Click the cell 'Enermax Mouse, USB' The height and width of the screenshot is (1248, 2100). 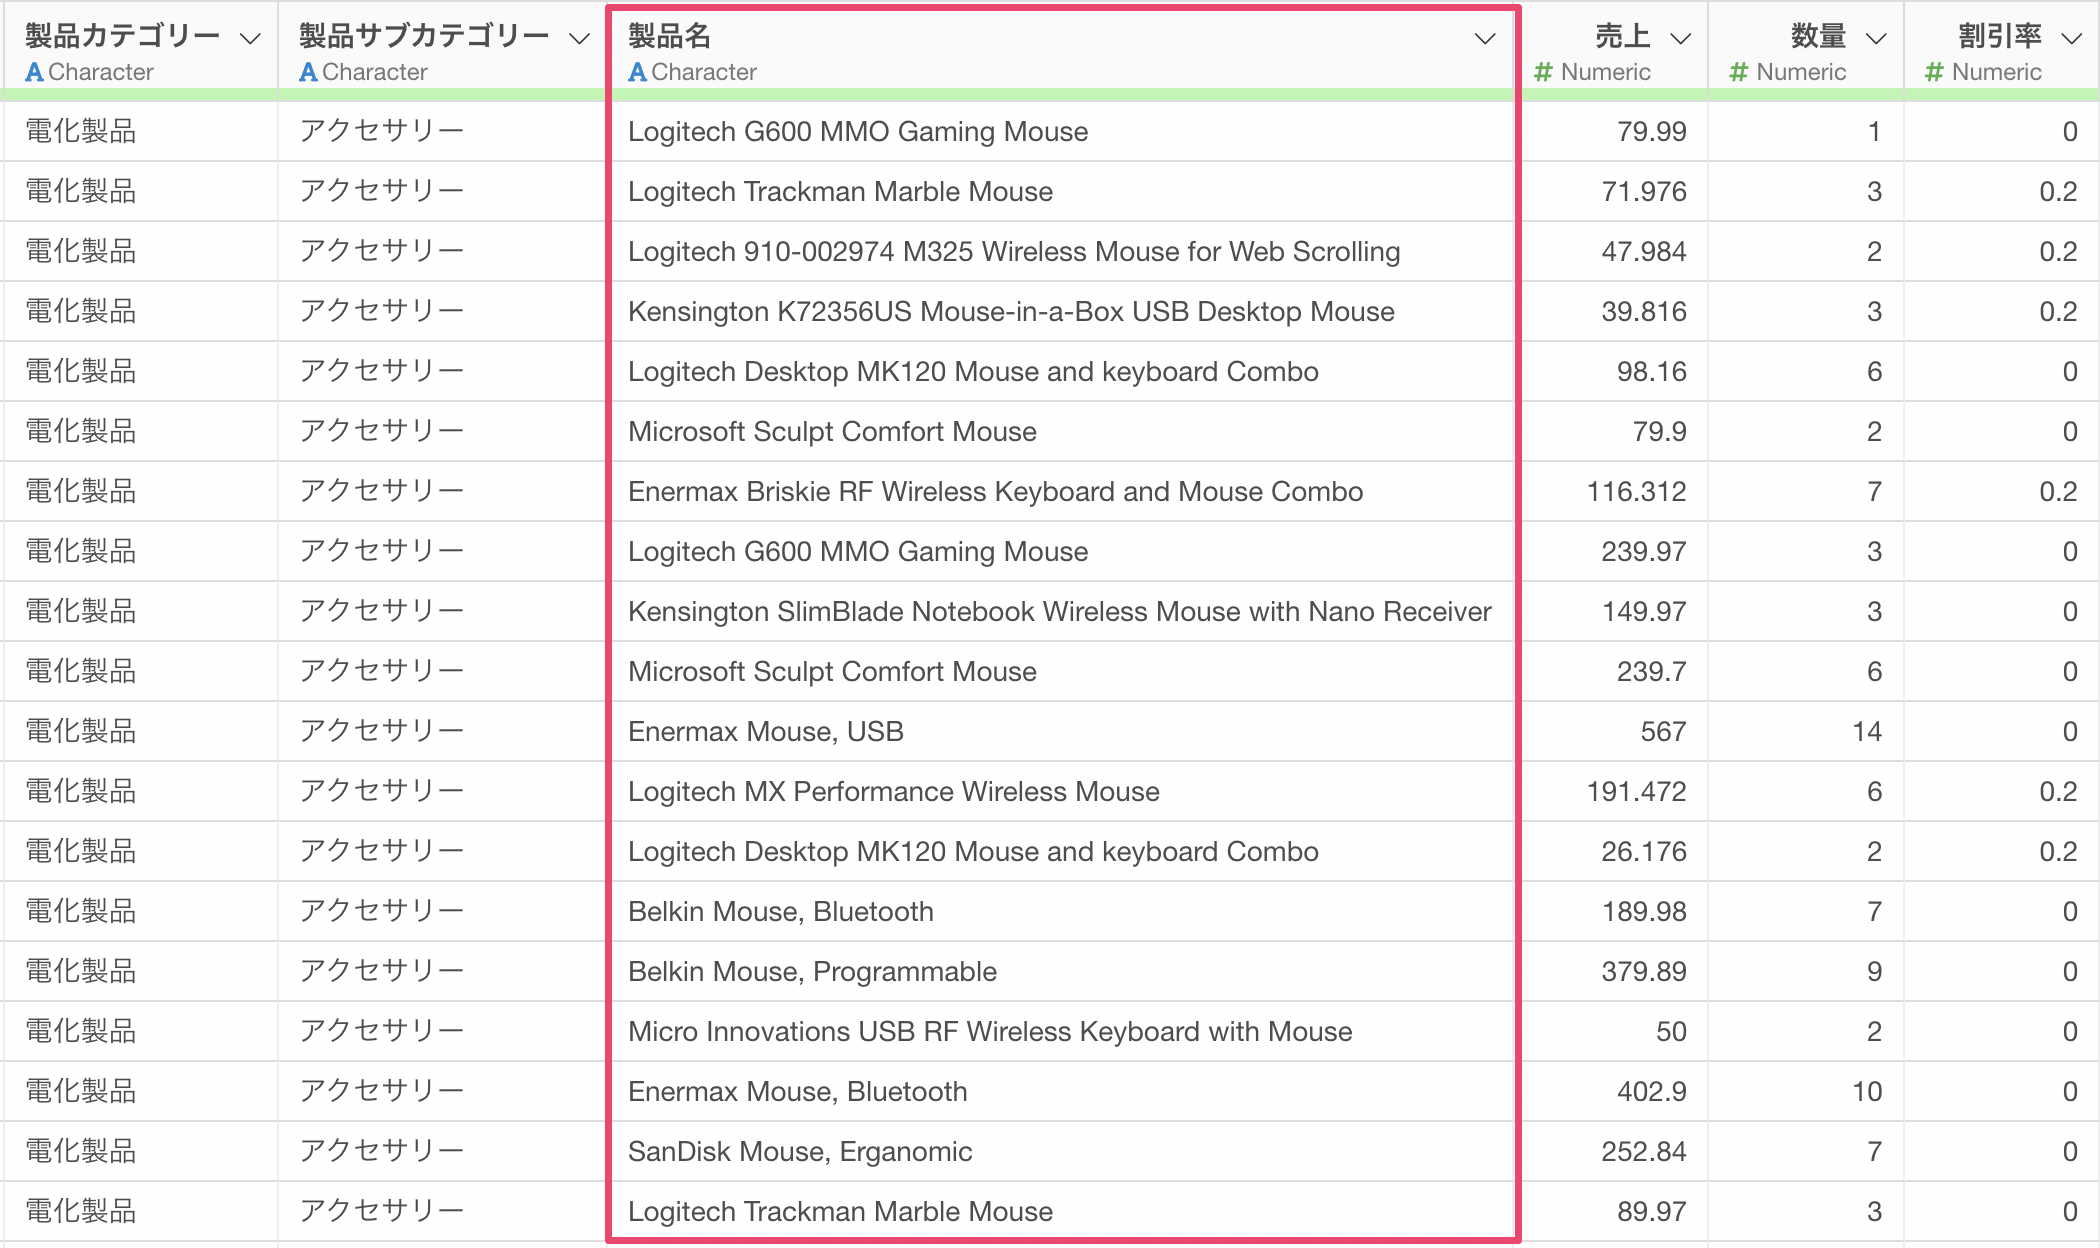(765, 732)
